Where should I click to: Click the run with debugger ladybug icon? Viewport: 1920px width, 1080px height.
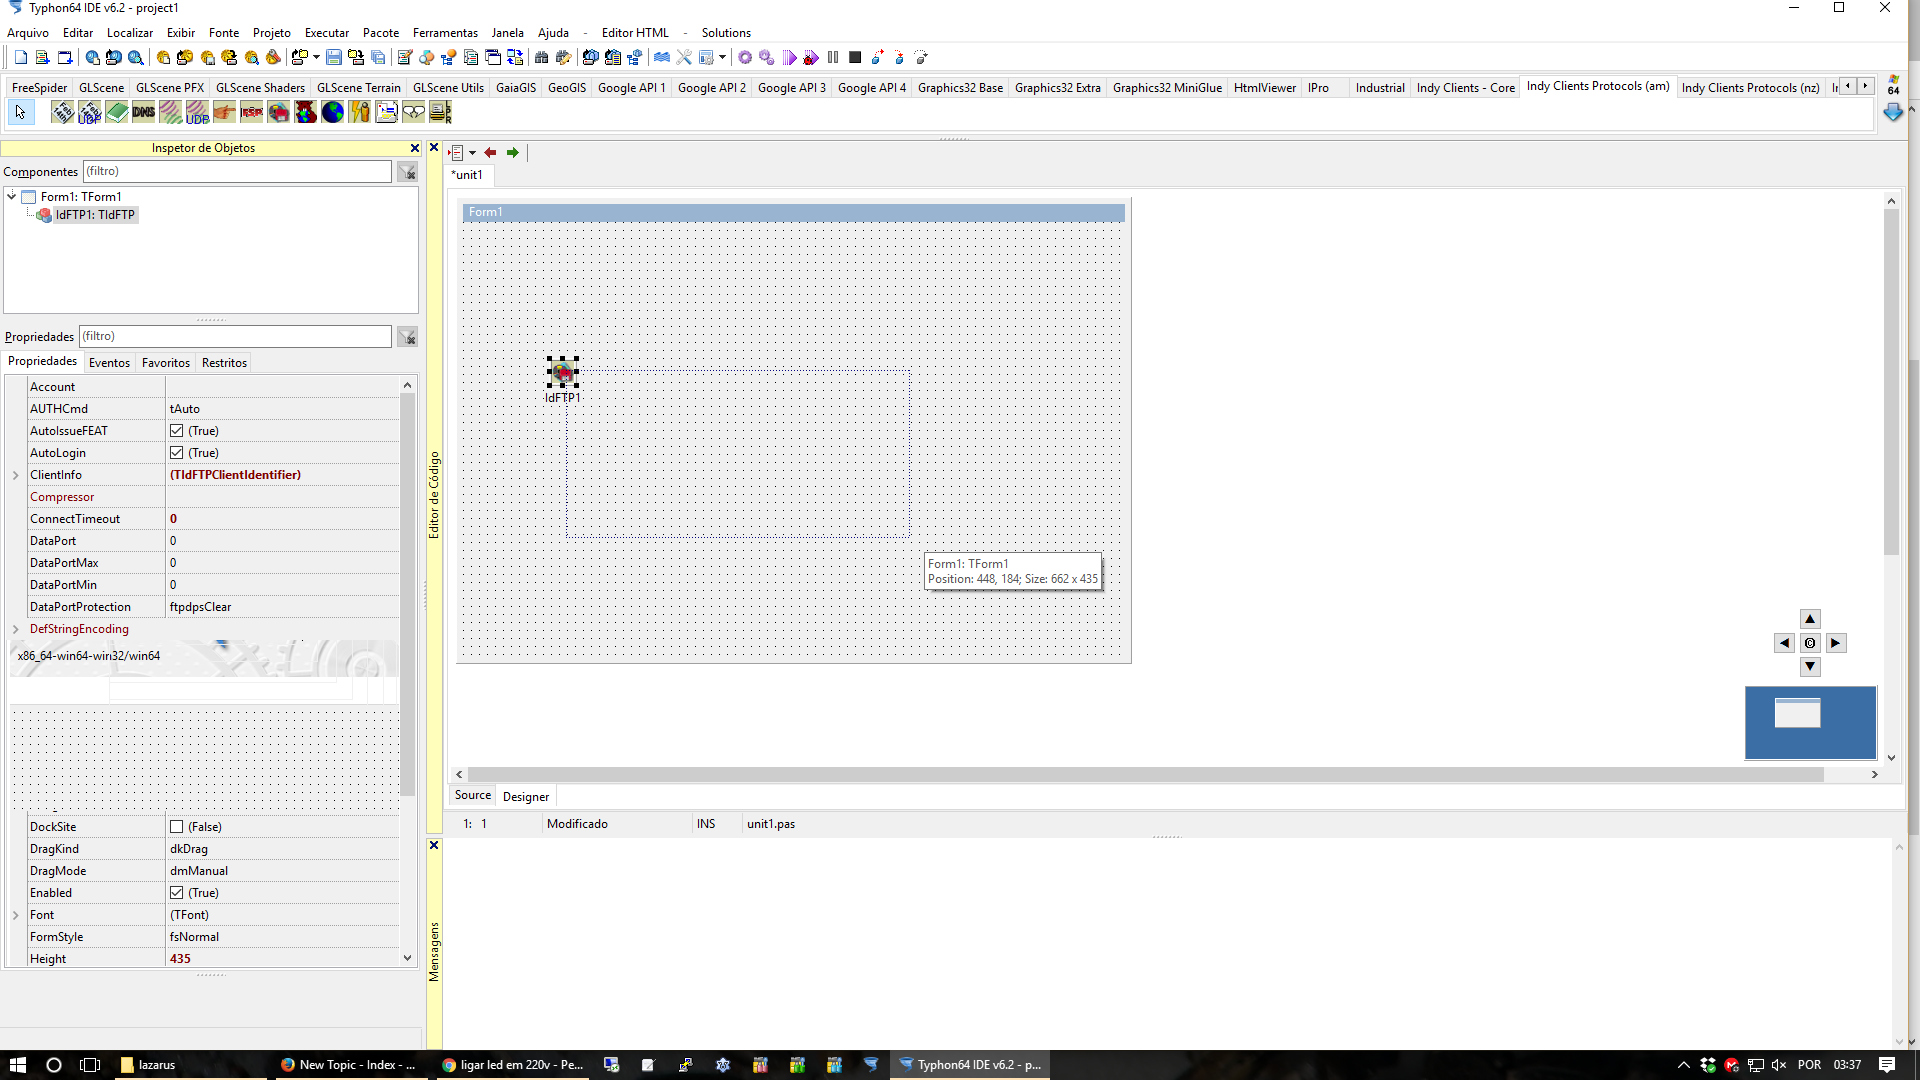811,58
